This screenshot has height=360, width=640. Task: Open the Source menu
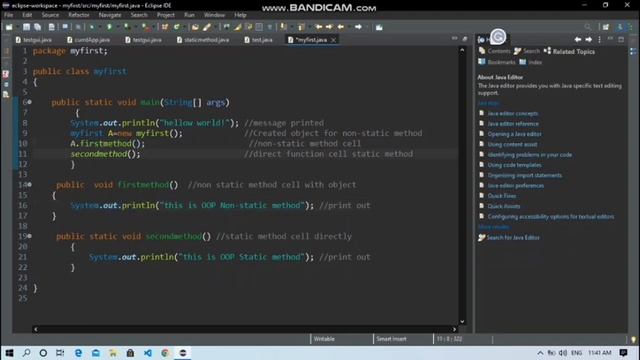click(50, 15)
